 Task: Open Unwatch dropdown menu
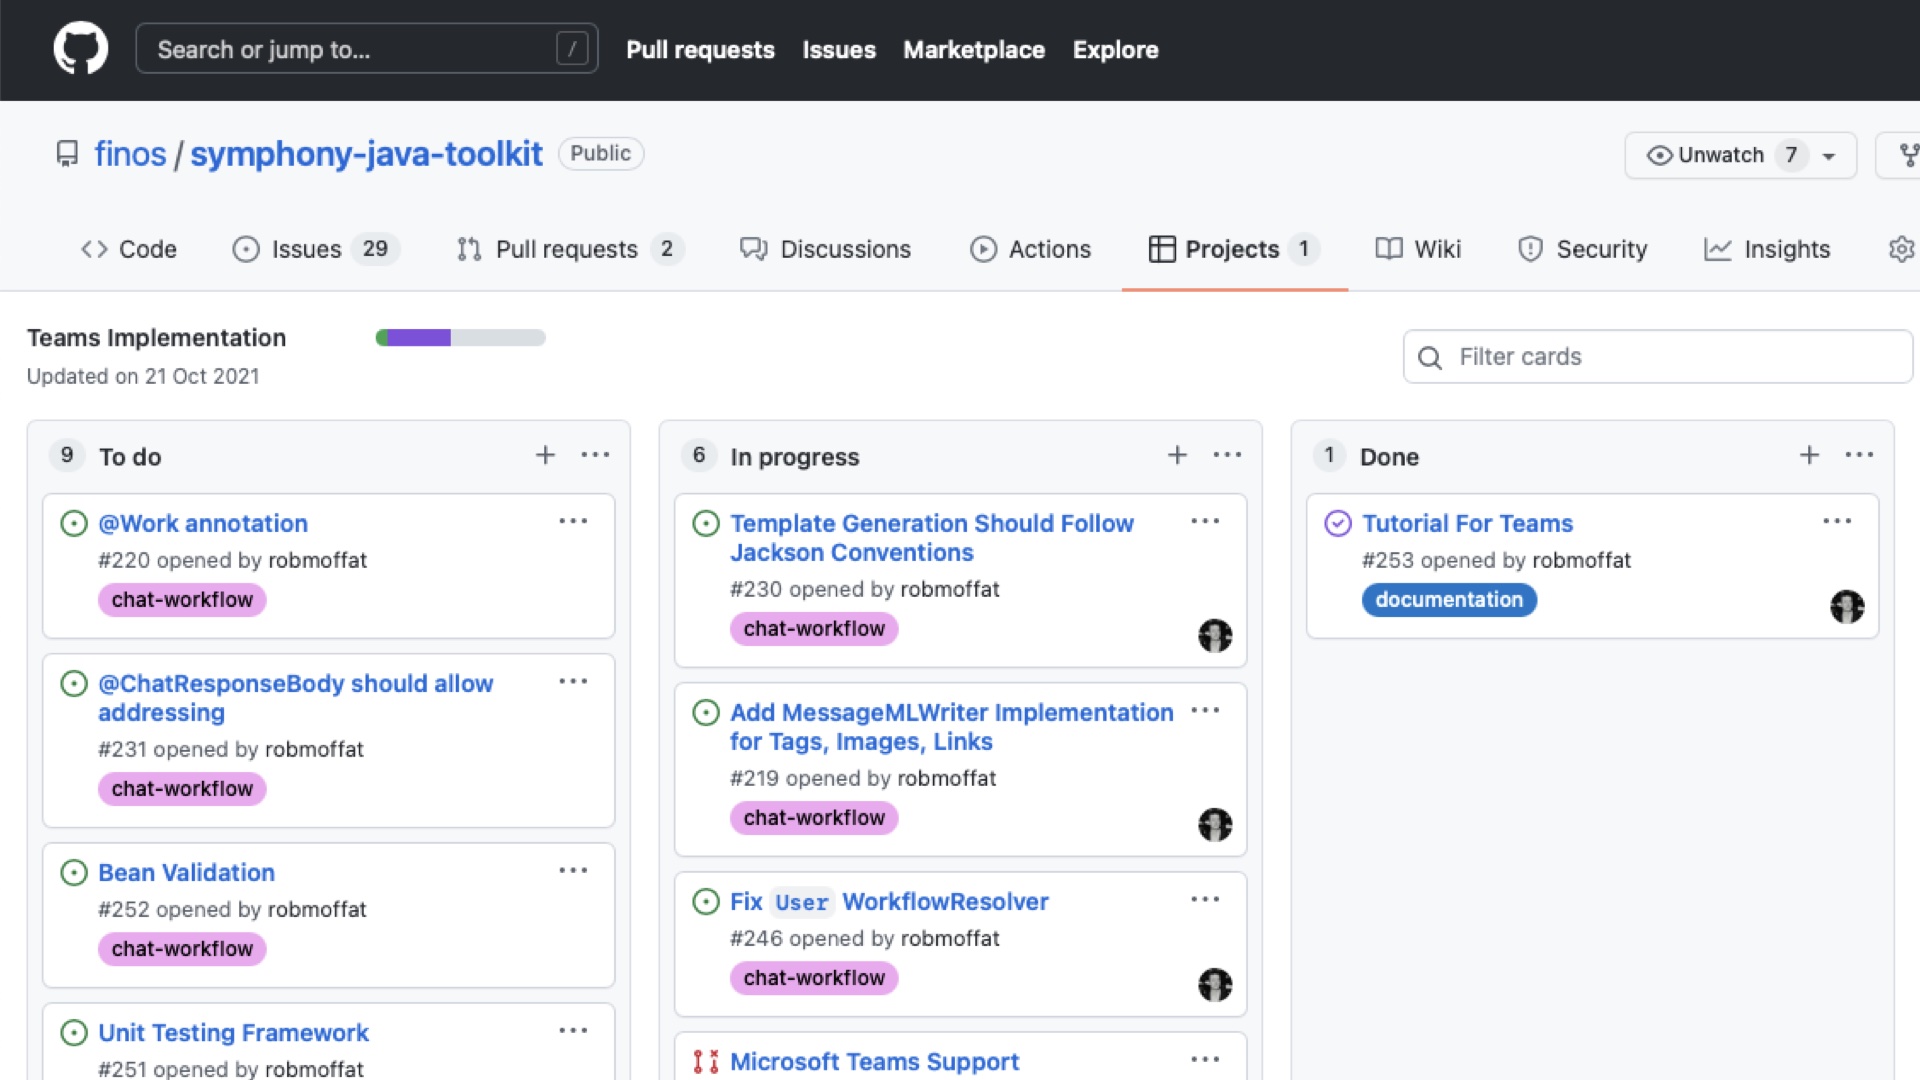point(1740,155)
